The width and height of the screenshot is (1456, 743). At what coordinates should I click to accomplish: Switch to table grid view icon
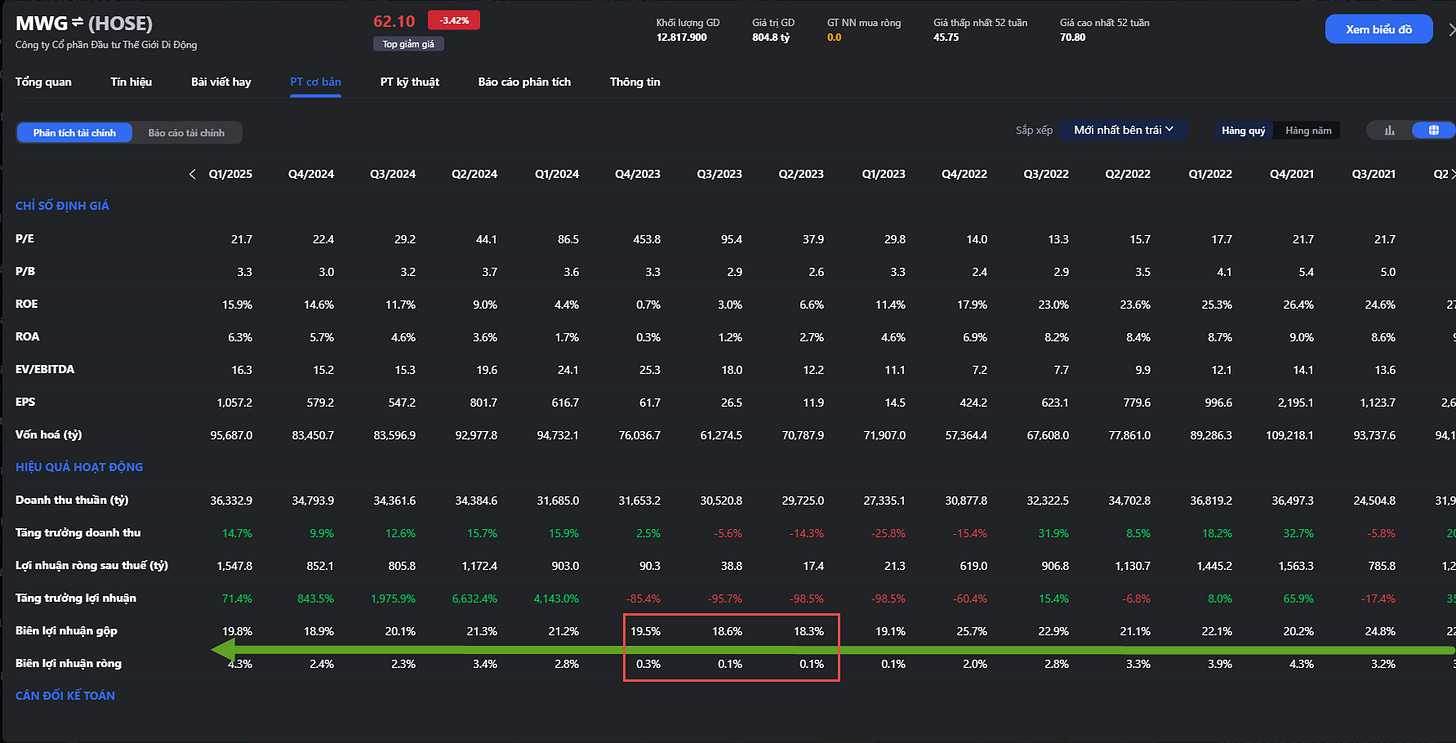coord(1432,131)
